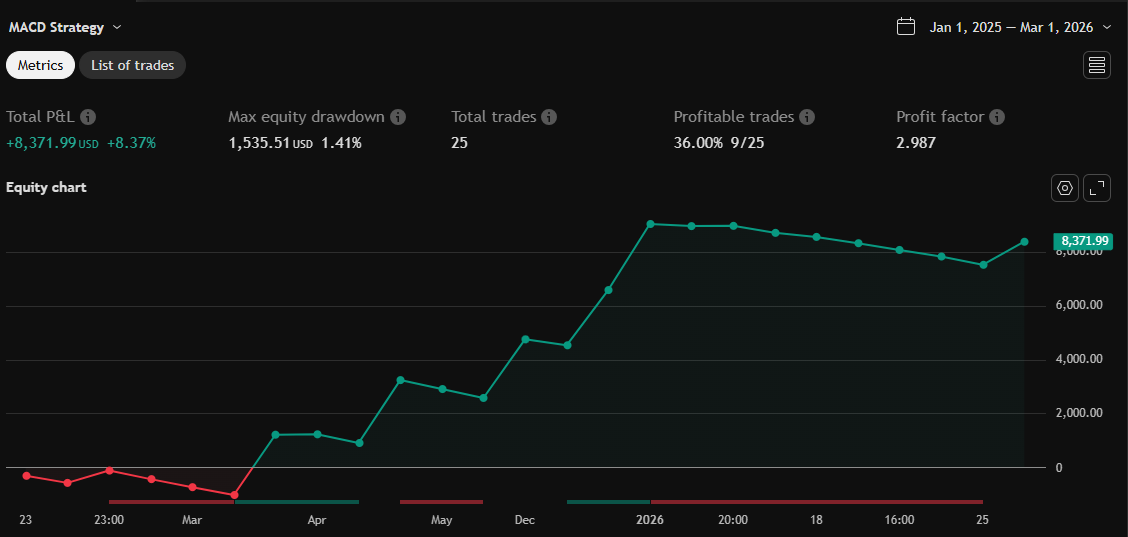
Task: Select the last data point on equity chart
Action: click(1024, 241)
